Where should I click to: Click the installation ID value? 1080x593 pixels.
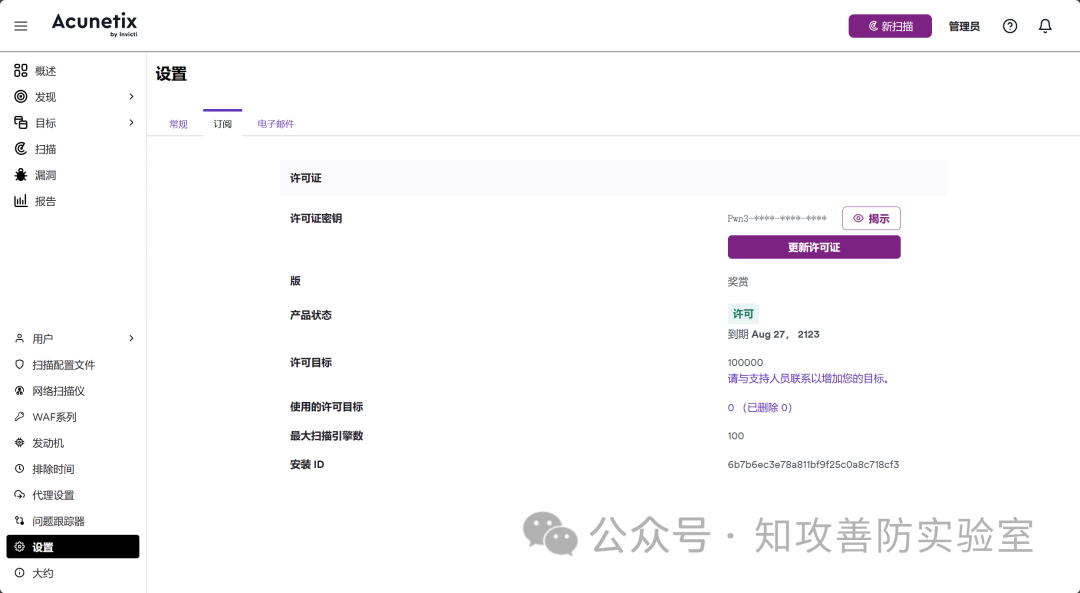[813, 464]
